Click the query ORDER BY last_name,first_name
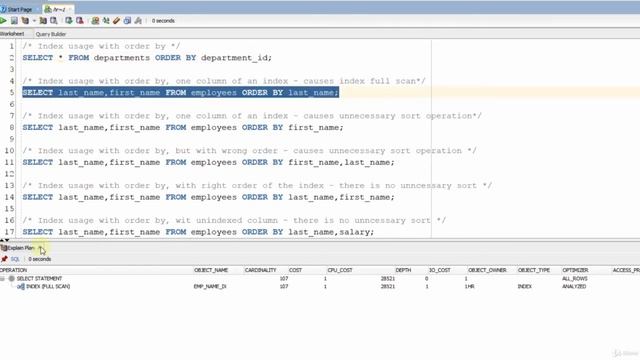This screenshot has height=360, width=640. pos(209,197)
